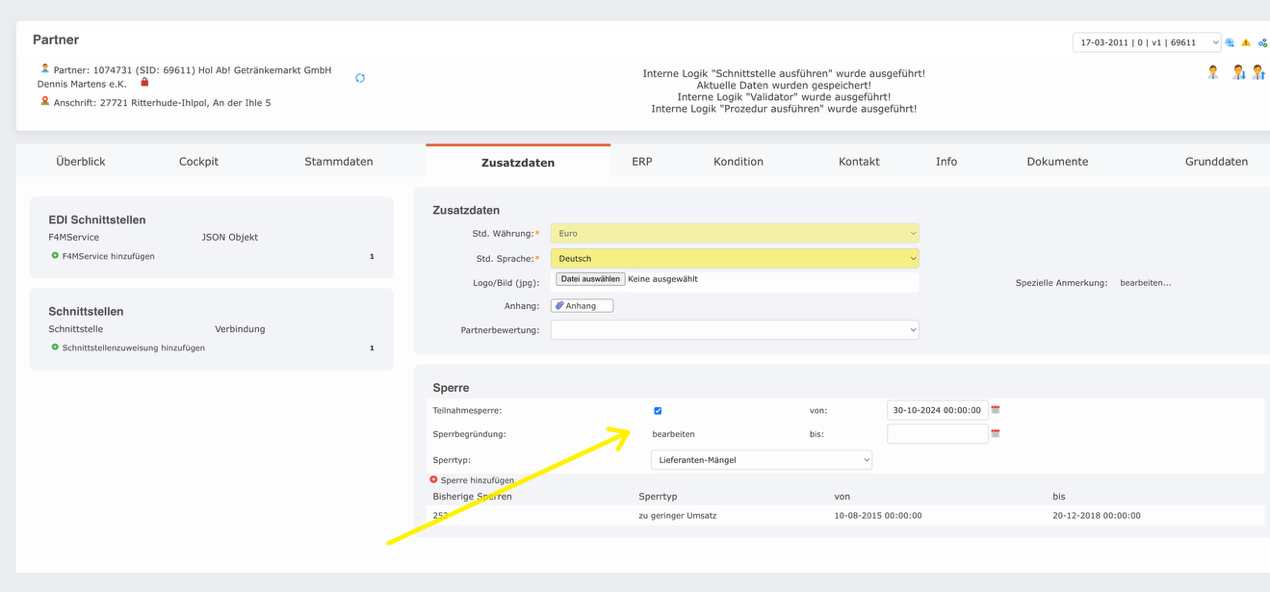This screenshot has width=1270, height=592.
Task: Open the warning triangle icon top right
Action: 1245,42
